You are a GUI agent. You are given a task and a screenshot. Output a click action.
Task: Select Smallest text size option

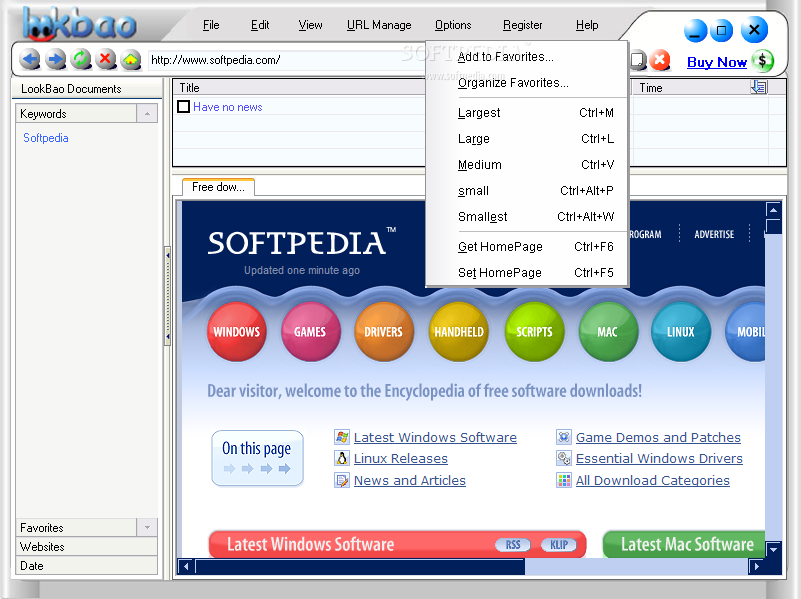(x=526, y=217)
